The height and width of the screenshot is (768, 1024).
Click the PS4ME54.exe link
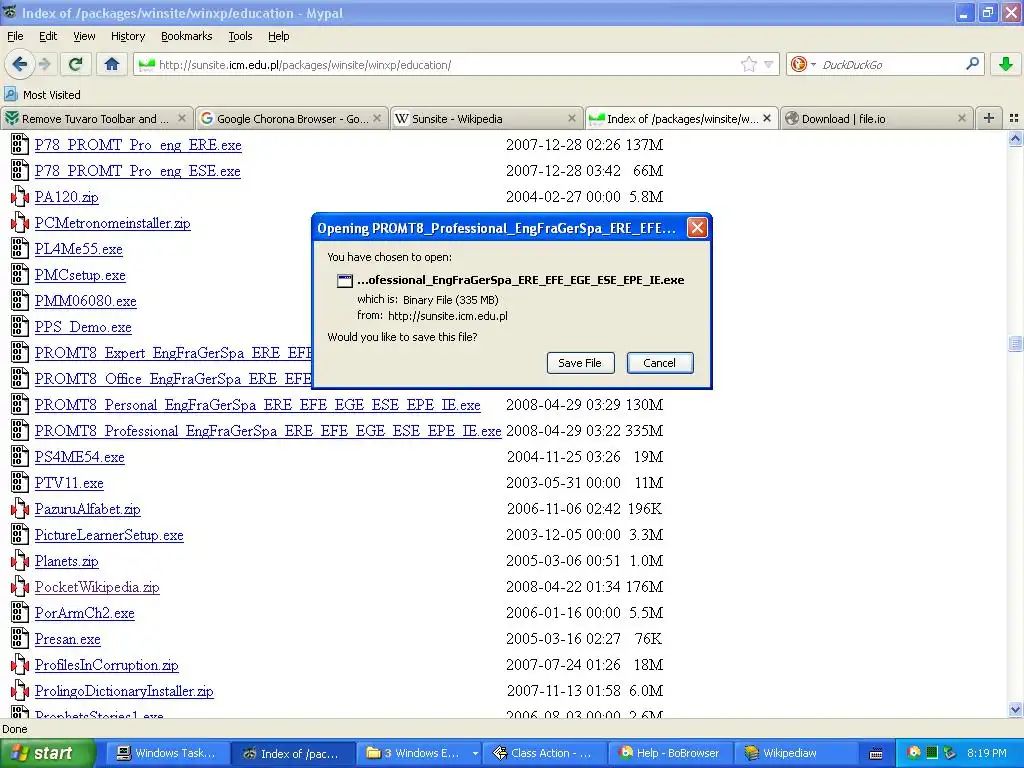[x=80, y=457]
